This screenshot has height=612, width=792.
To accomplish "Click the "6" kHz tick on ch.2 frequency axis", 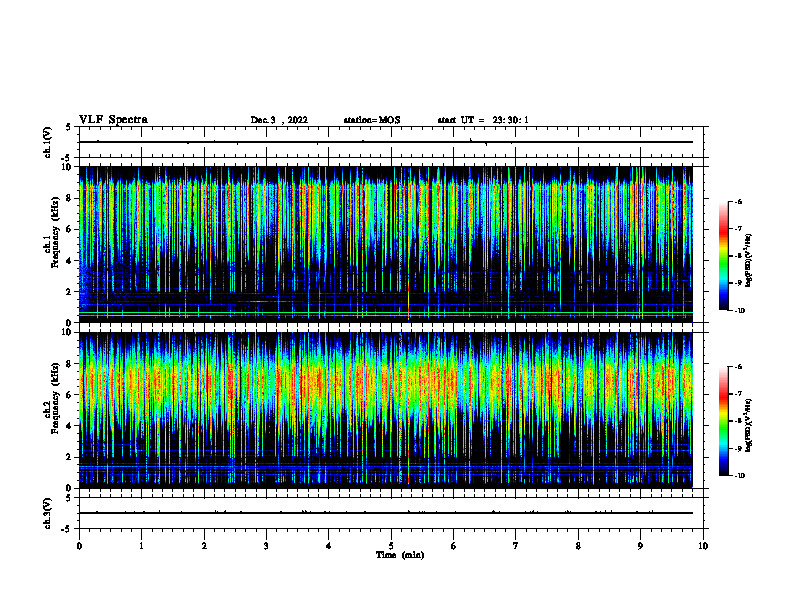I will (x=69, y=395).
